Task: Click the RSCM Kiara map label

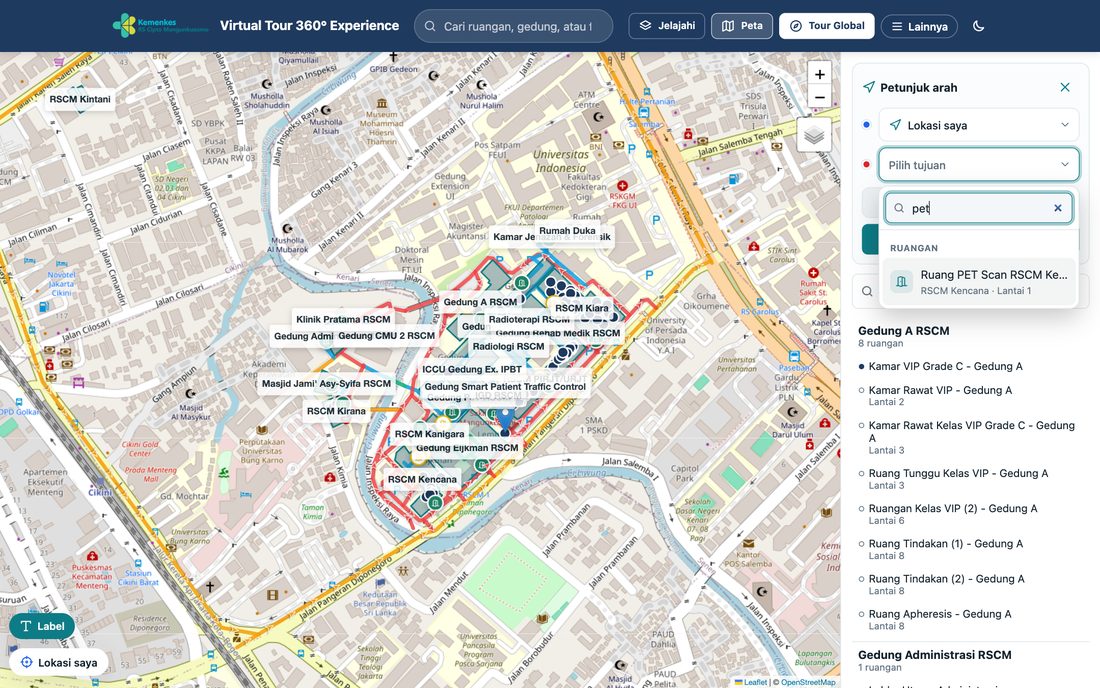Action: pyautogui.click(x=582, y=308)
